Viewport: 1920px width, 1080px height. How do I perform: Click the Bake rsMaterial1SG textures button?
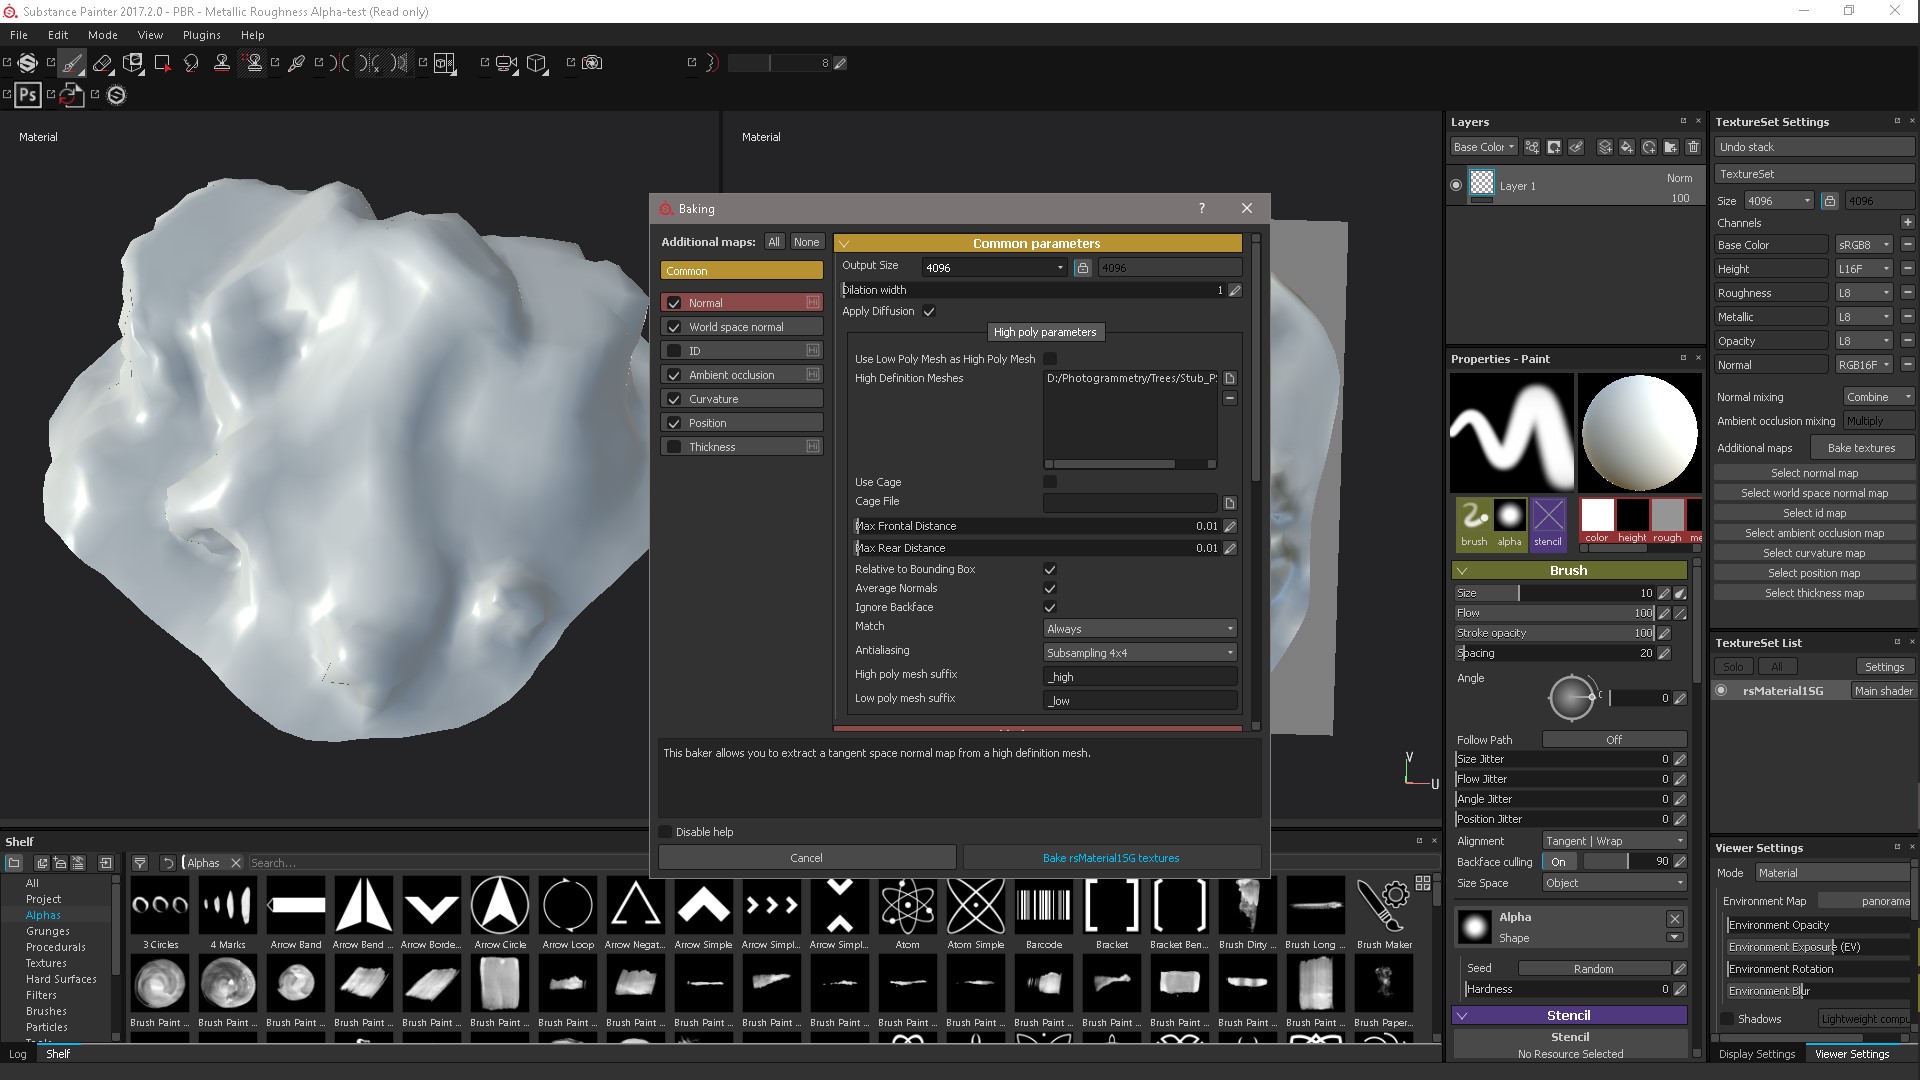pyautogui.click(x=1109, y=857)
